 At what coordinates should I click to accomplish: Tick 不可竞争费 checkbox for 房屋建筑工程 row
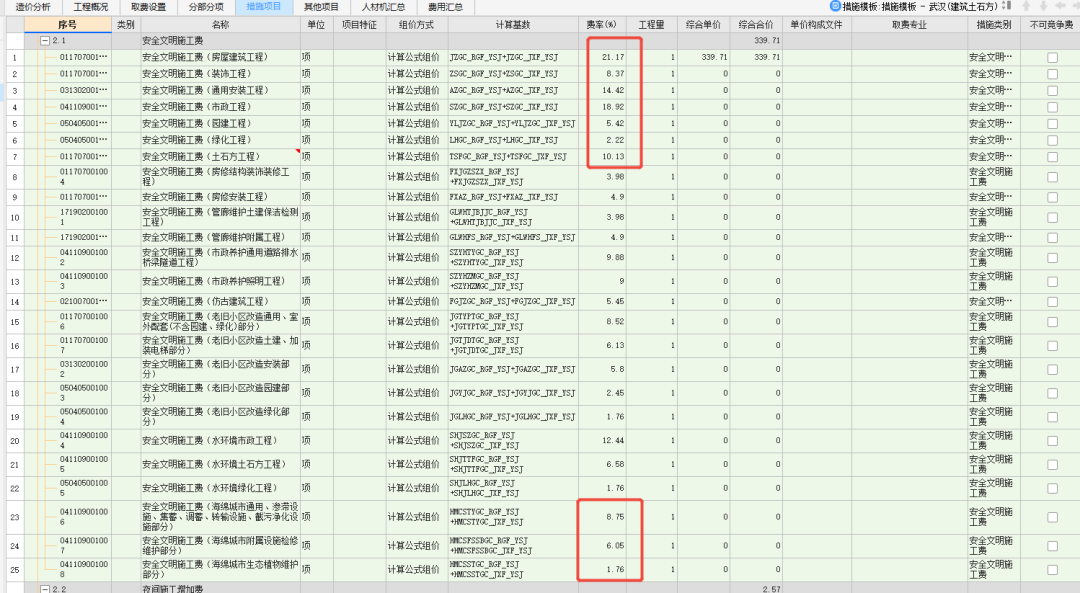click(x=1052, y=57)
